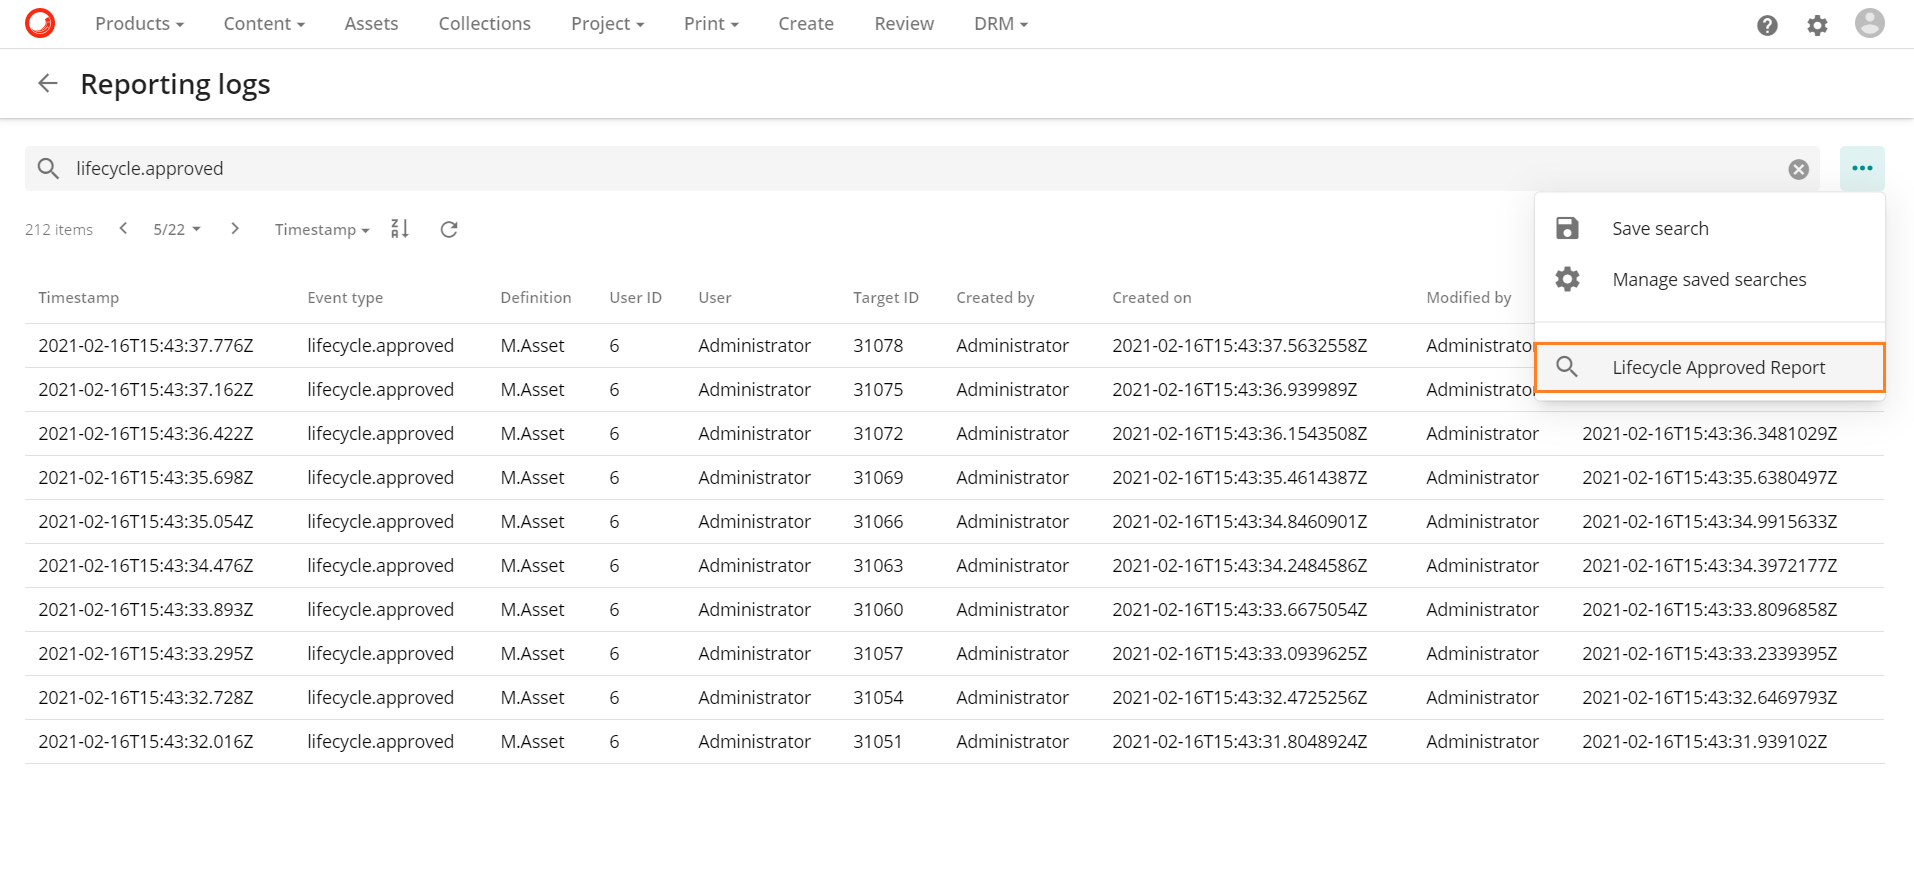Expand the Products menu
The width and height of the screenshot is (1914, 885).
click(139, 23)
